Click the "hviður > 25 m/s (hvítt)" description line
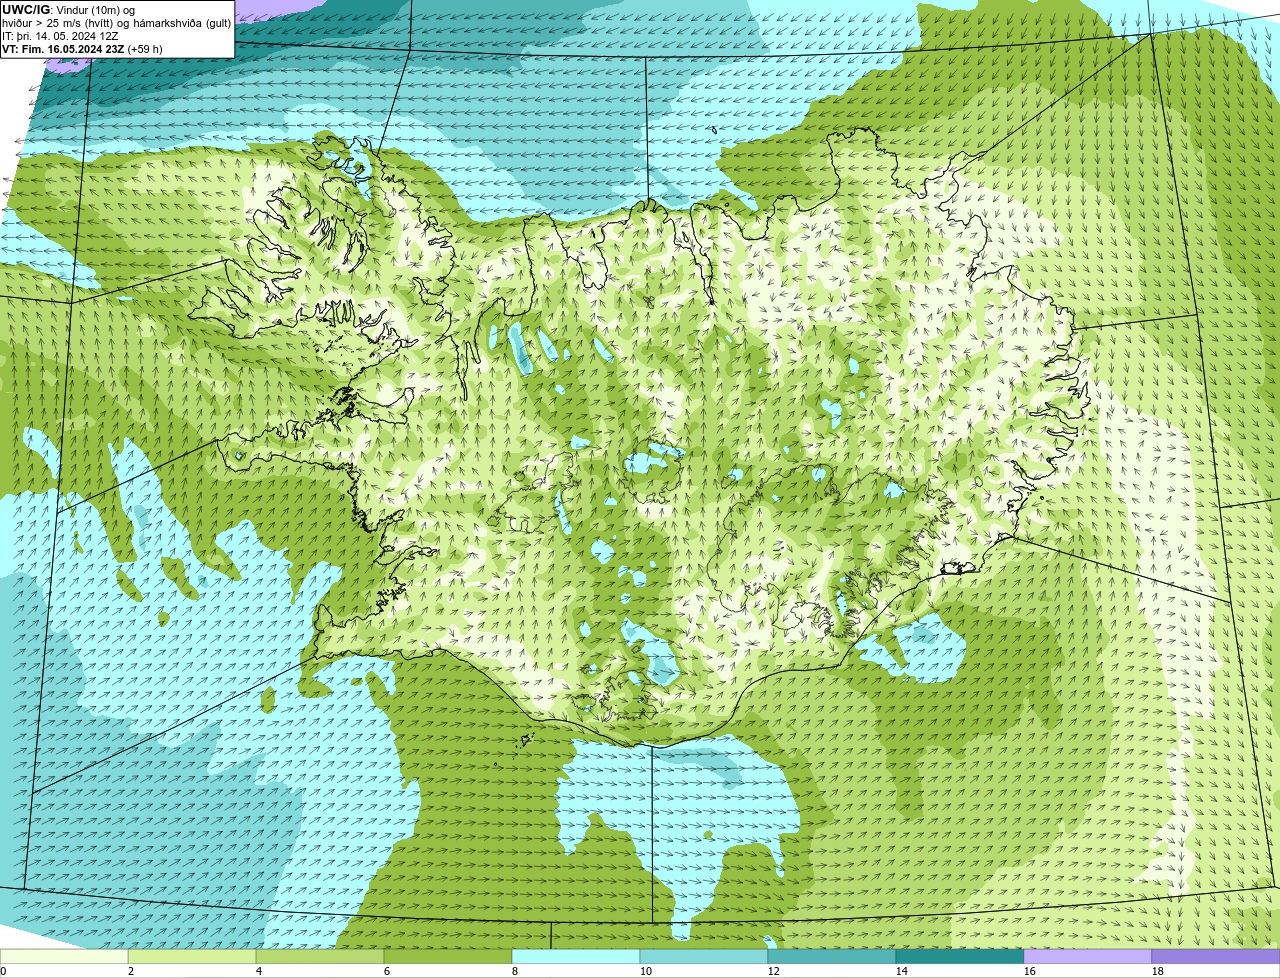This screenshot has height=978, width=1280. [x=117, y=22]
